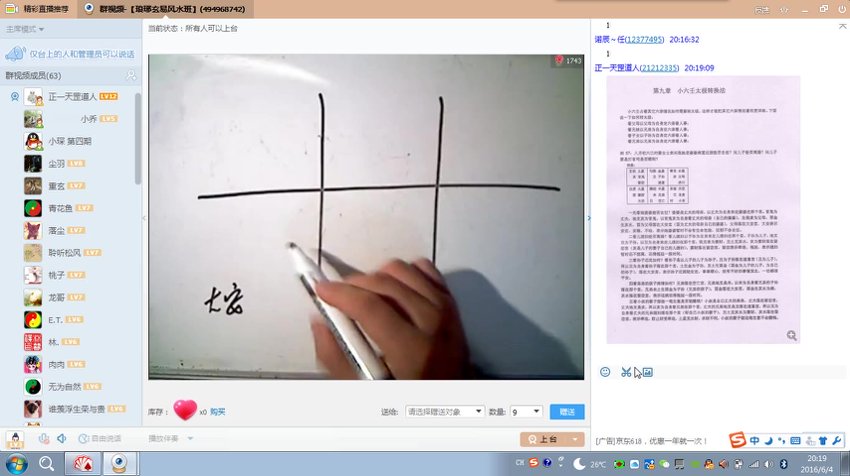Click the chat message input field
The width and height of the screenshot is (850, 476).
pyautogui.click(x=720, y=404)
